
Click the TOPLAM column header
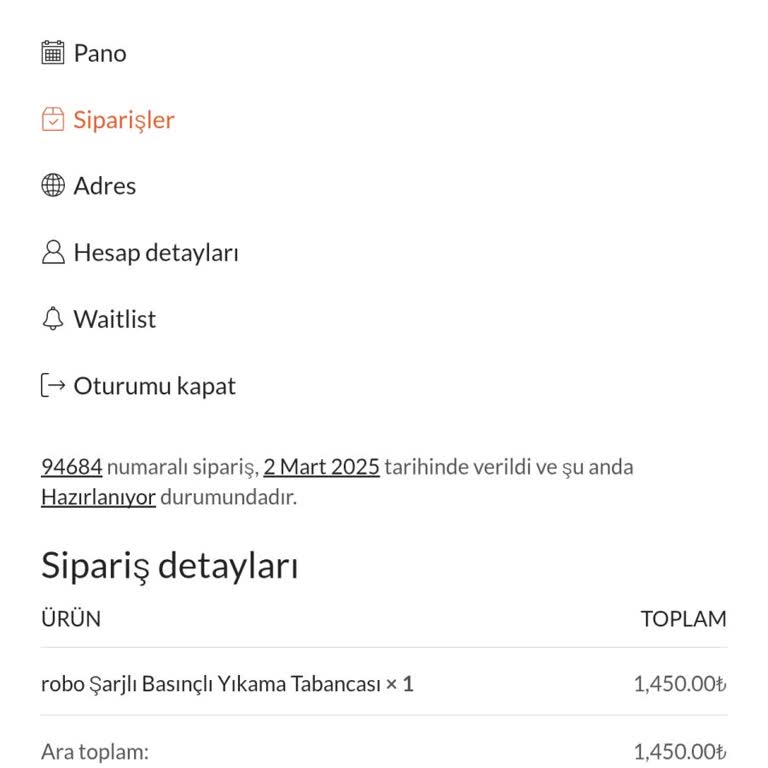click(x=683, y=619)
